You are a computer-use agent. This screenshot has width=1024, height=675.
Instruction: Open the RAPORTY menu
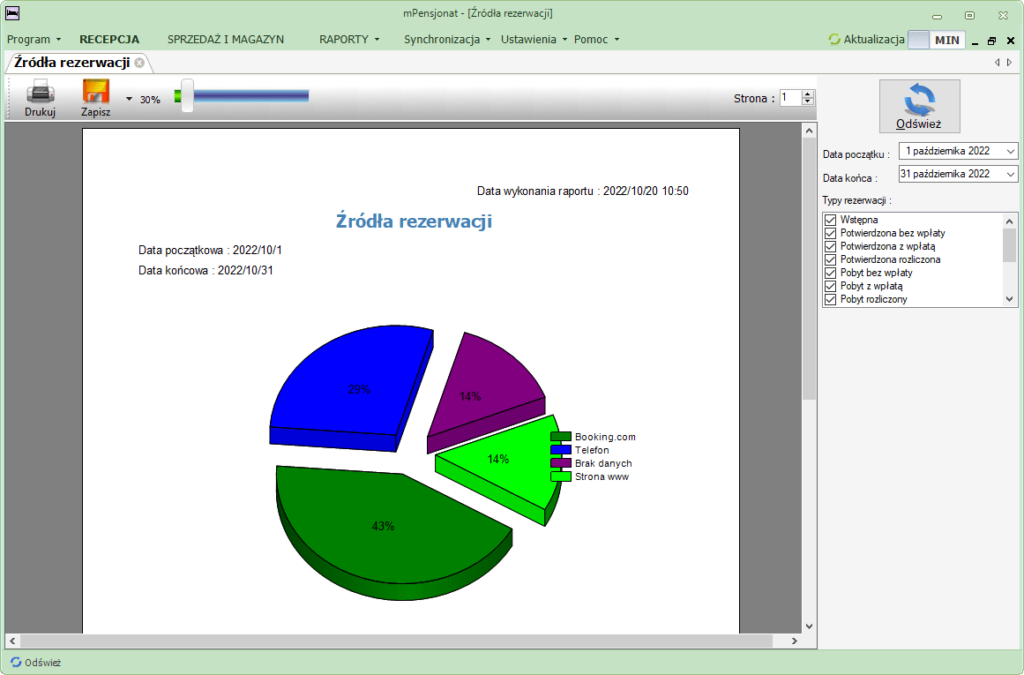tap(349, 39)
